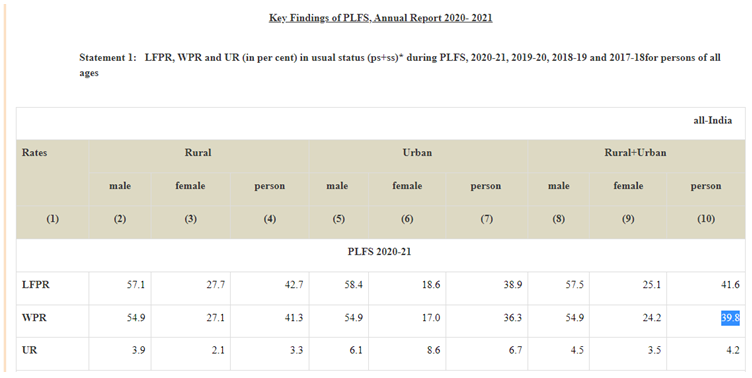The image size is (752, 378).
Task: Click column number '(4)'
Action: point(270,219)
